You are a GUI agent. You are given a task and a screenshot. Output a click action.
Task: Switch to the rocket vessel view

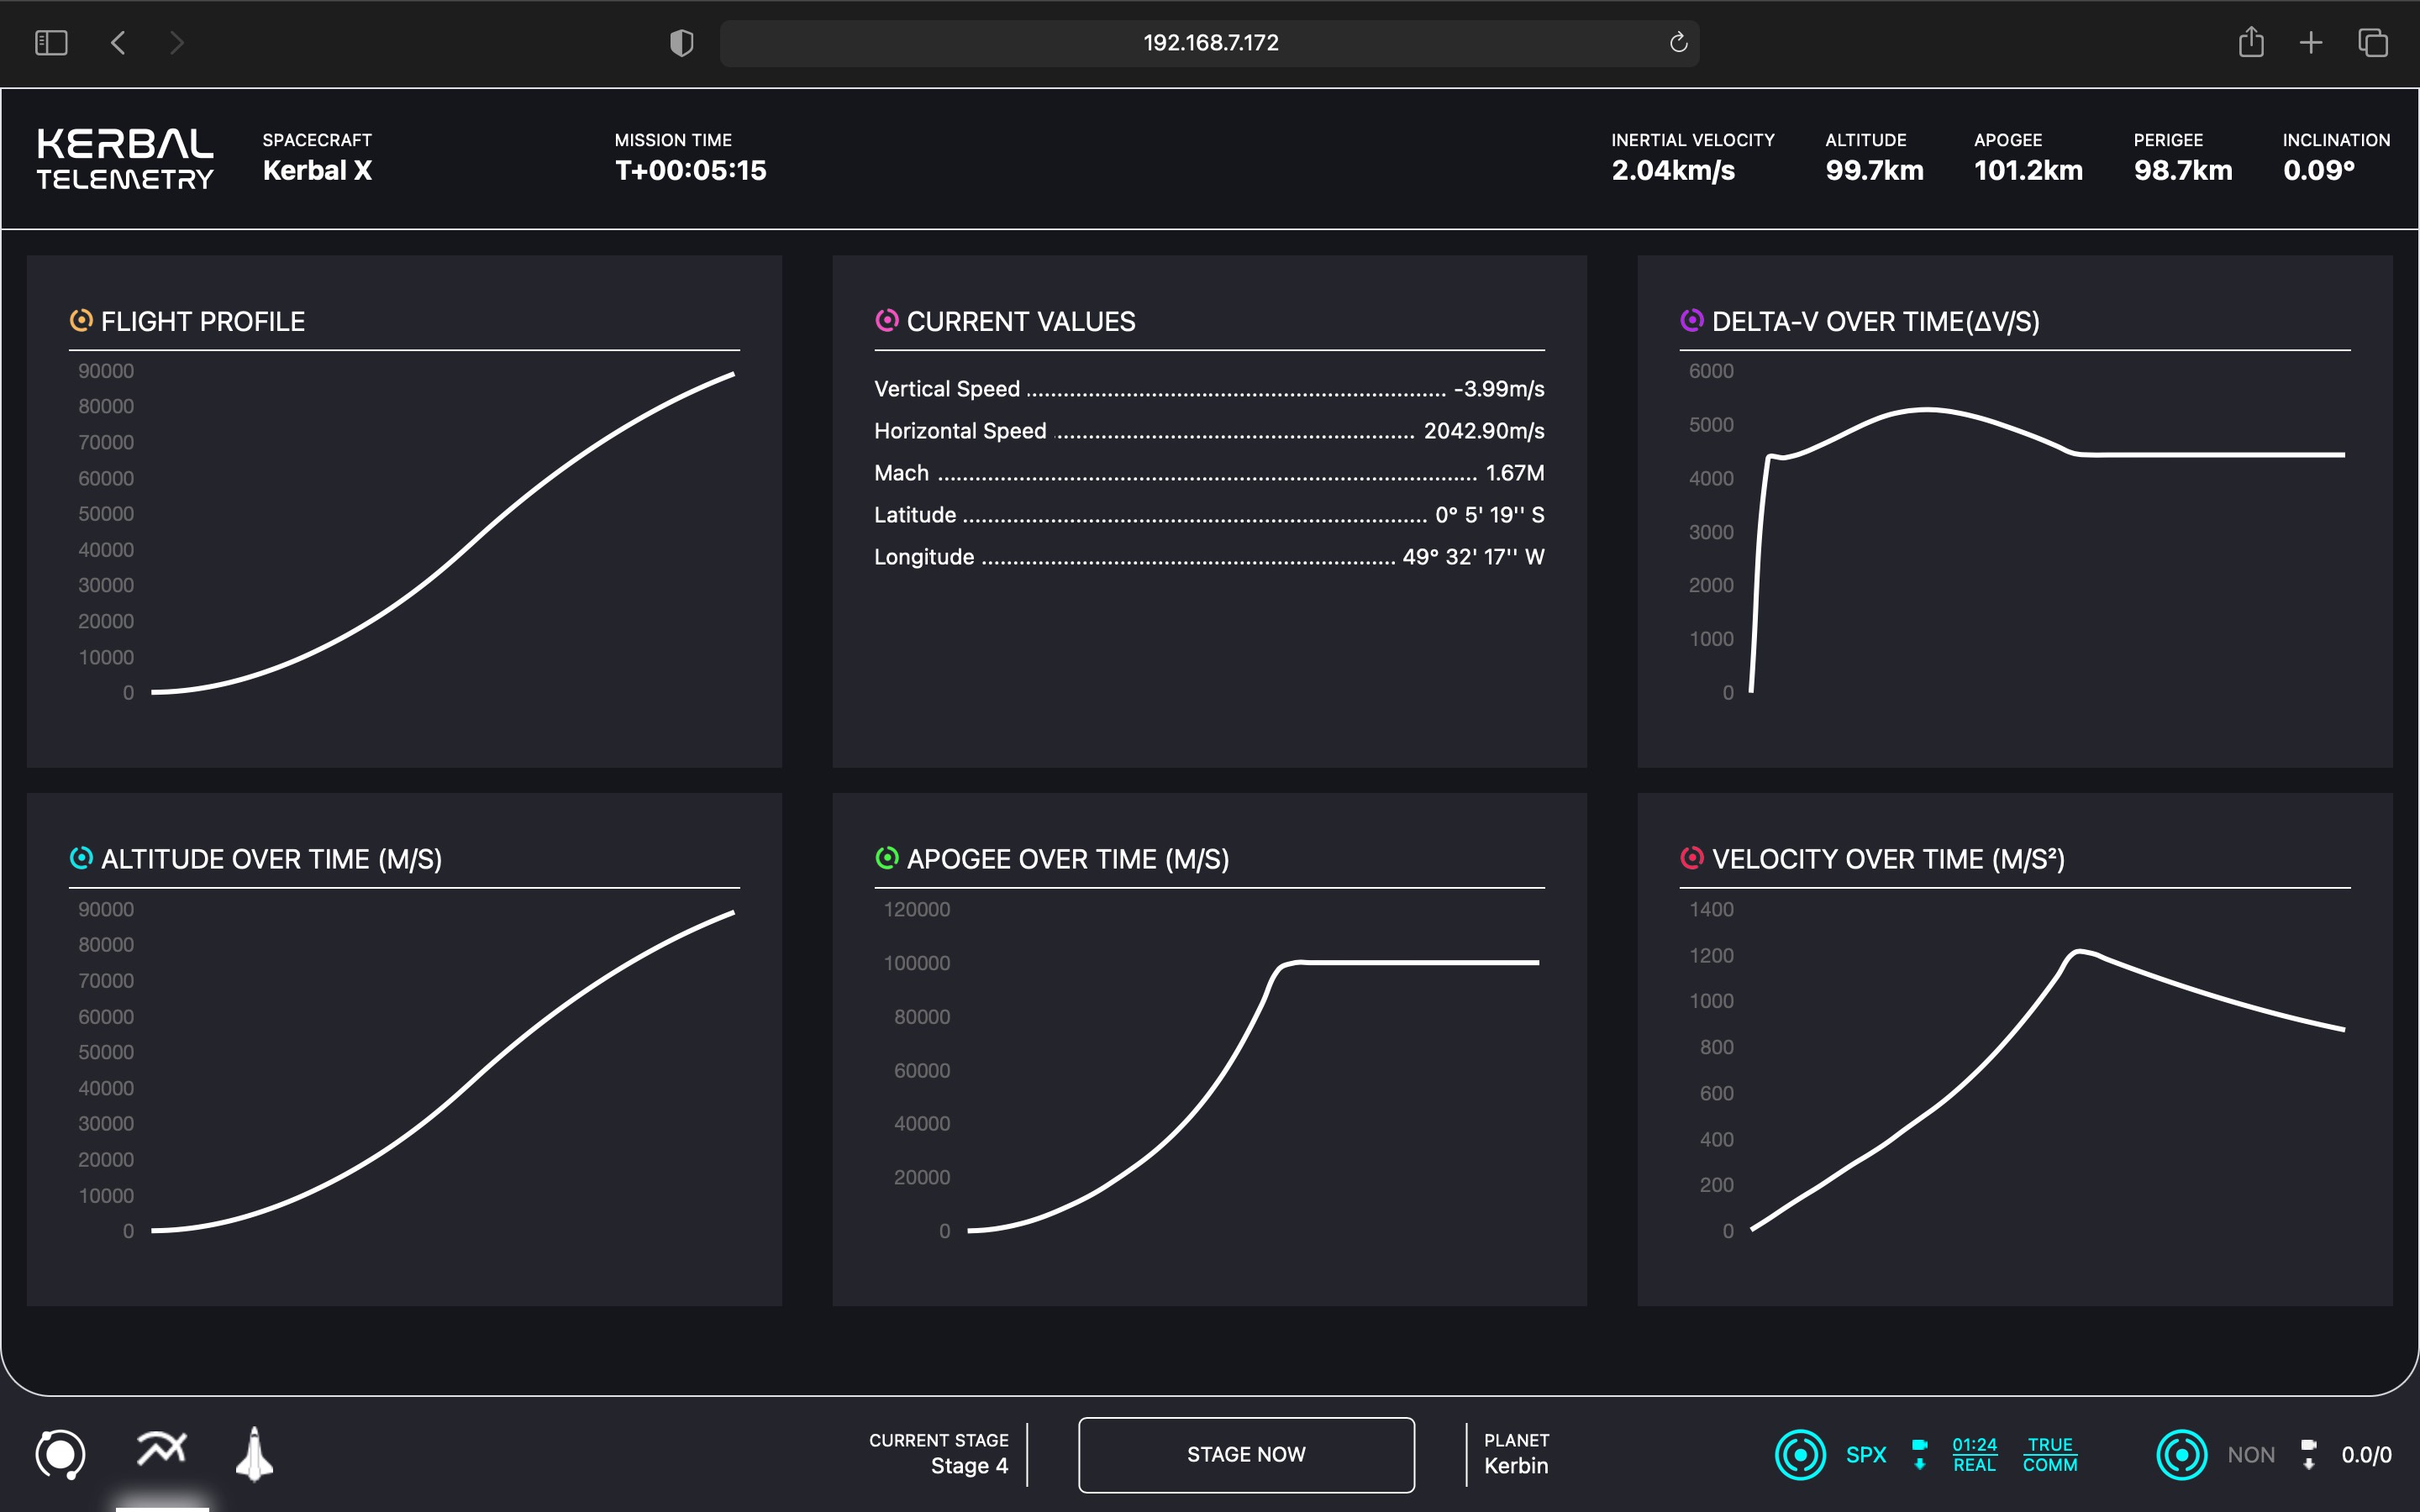254,1453
